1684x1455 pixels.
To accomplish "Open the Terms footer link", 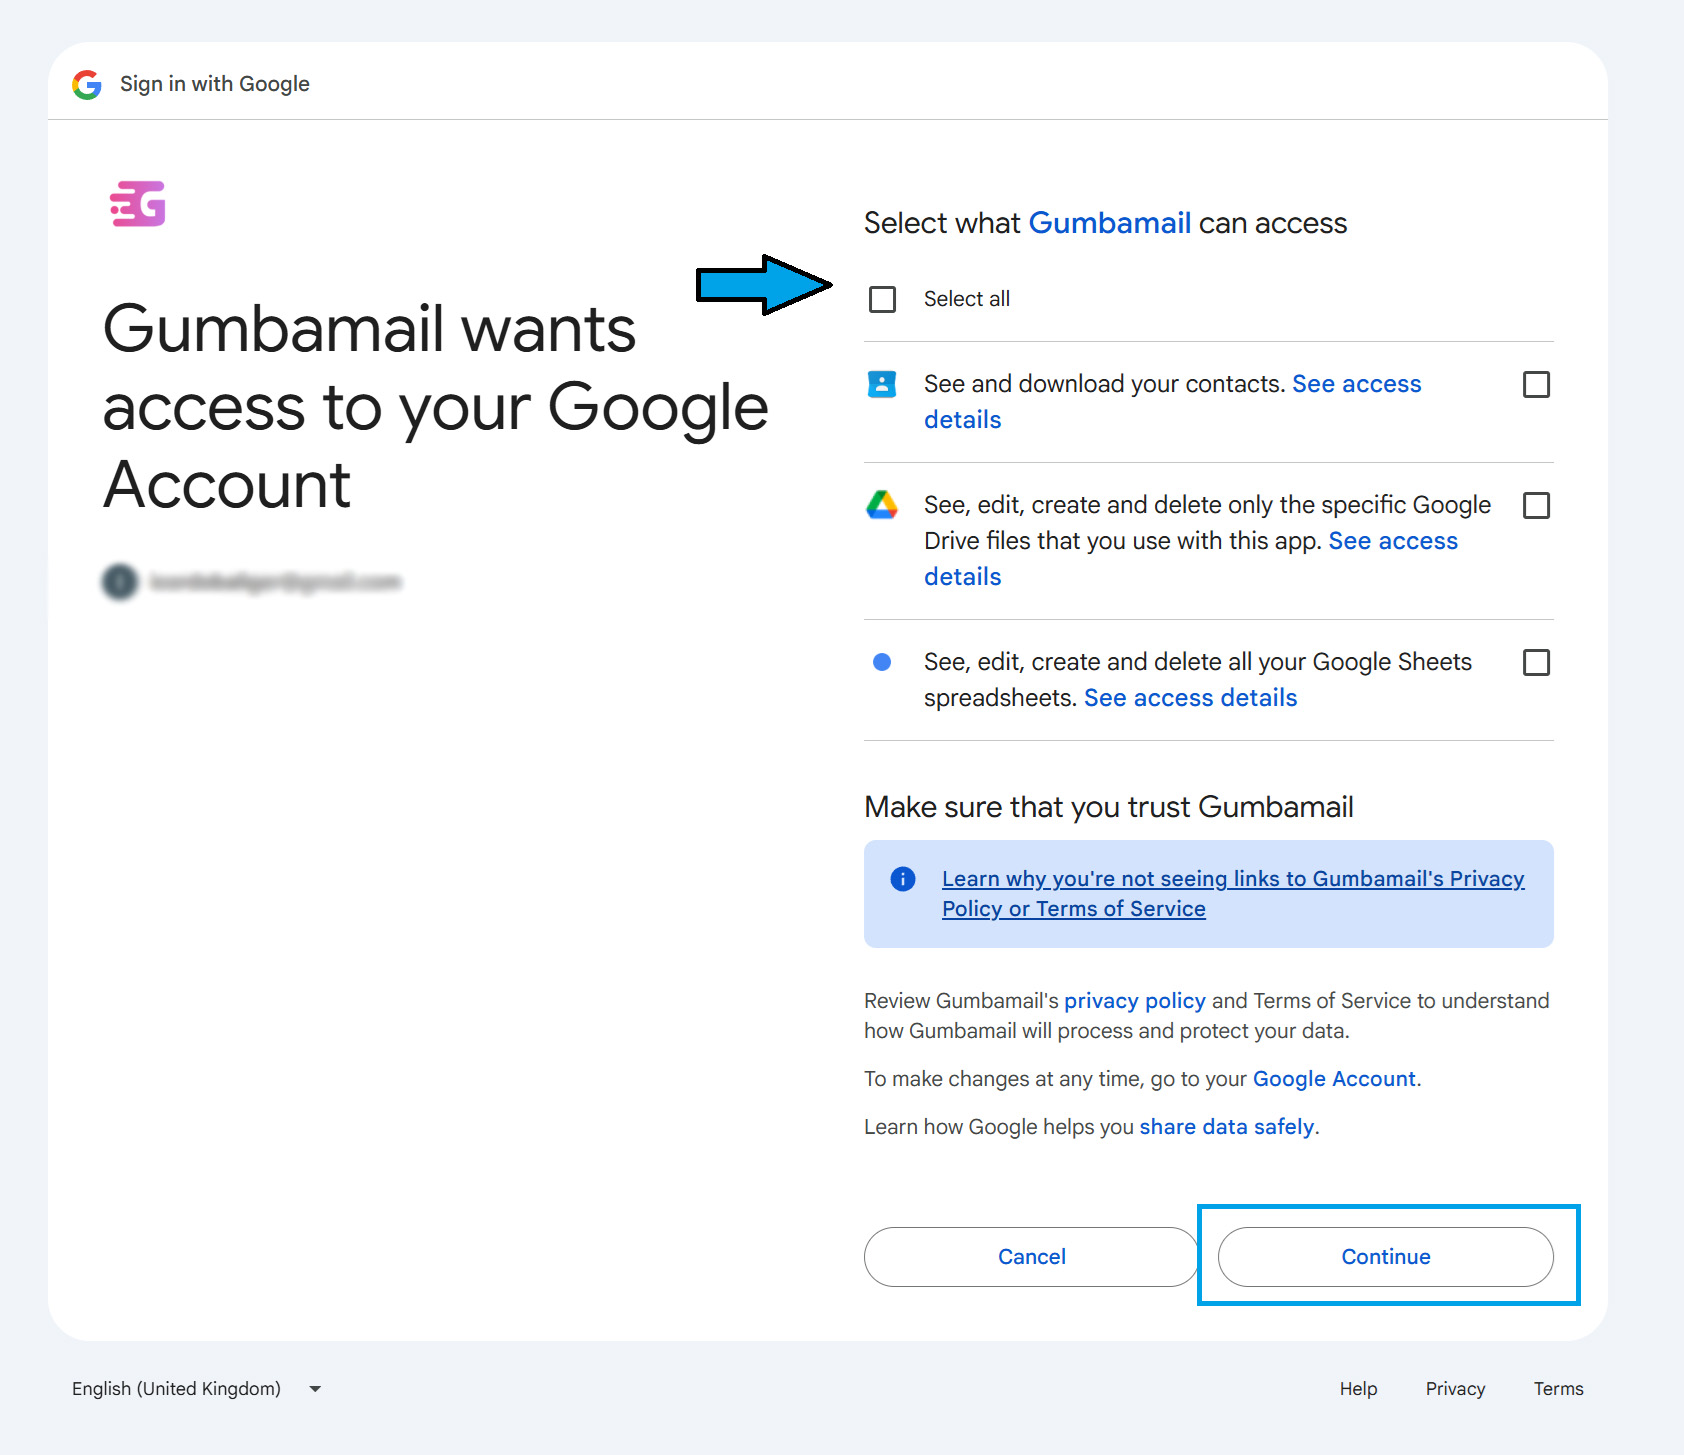I will click(x=1558, y=1389).
